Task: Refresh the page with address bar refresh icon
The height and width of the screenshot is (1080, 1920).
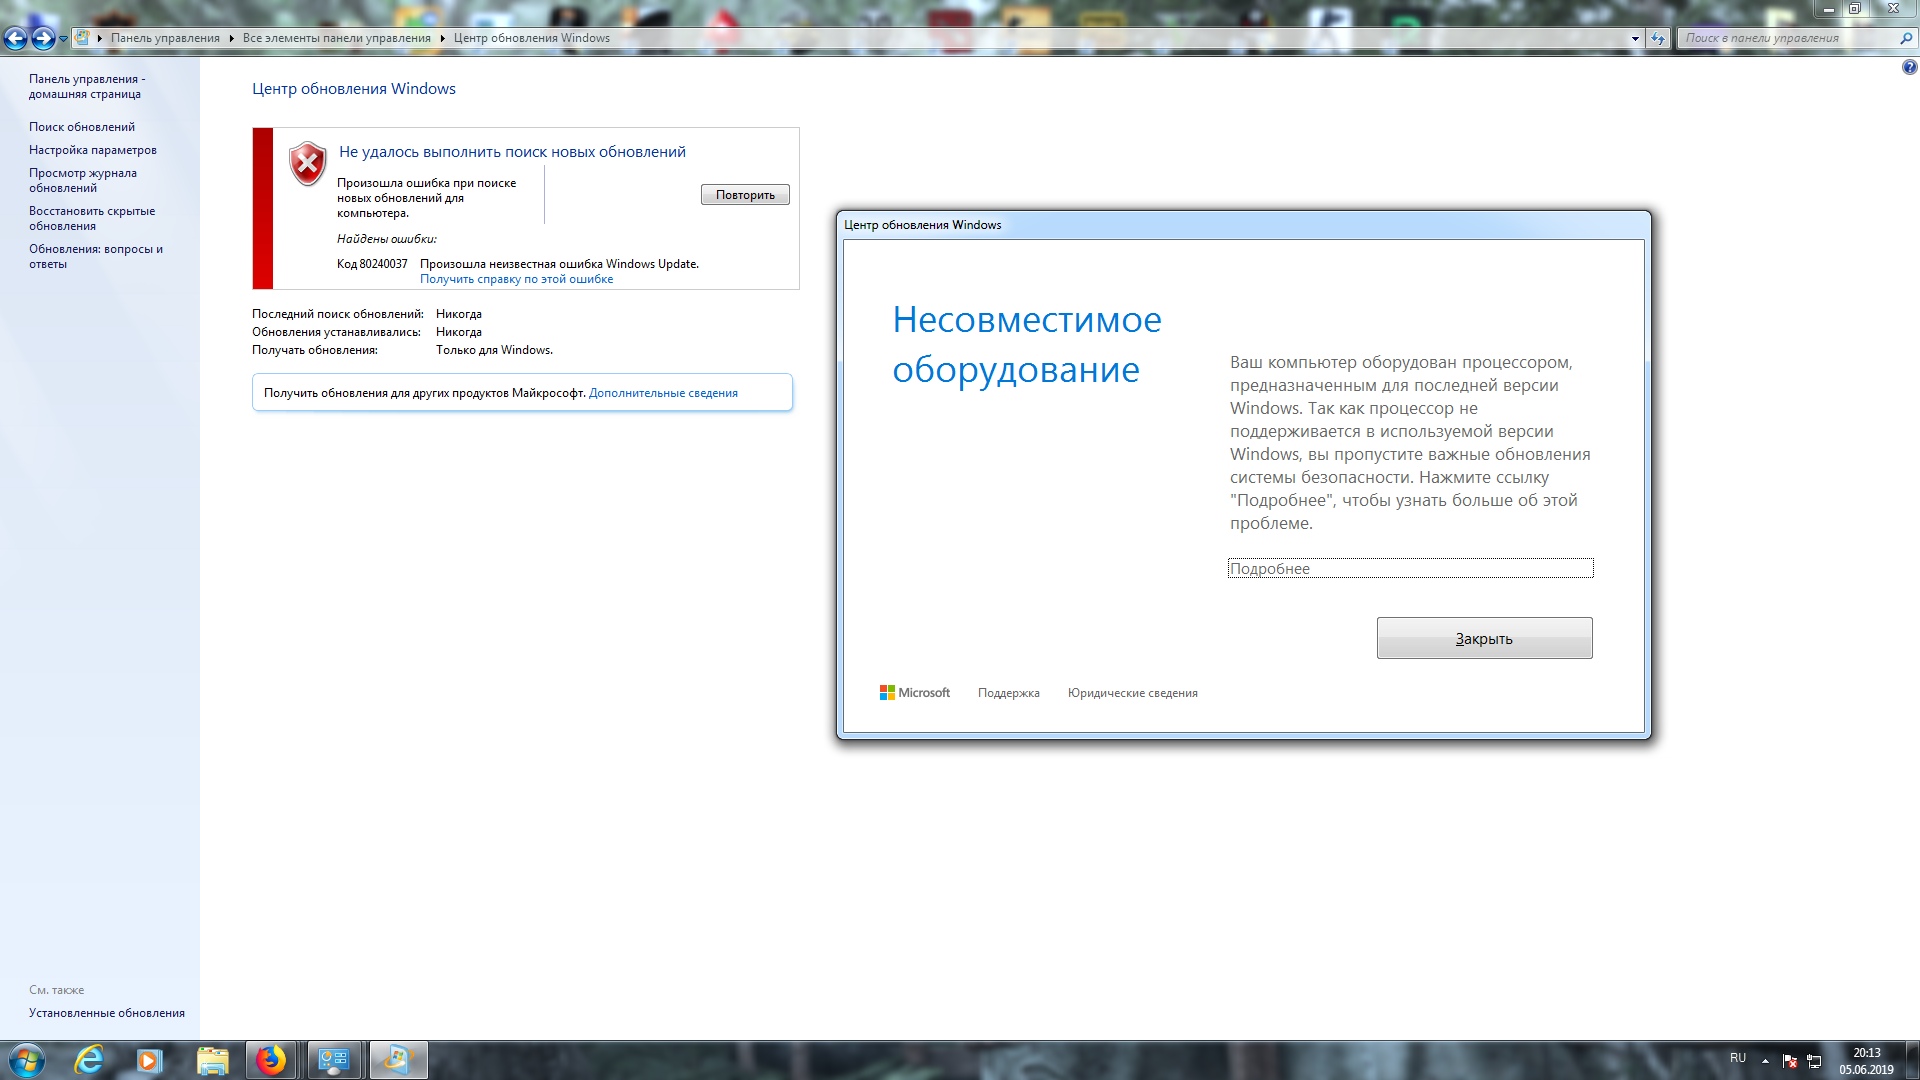Action: coord(1658,38)
